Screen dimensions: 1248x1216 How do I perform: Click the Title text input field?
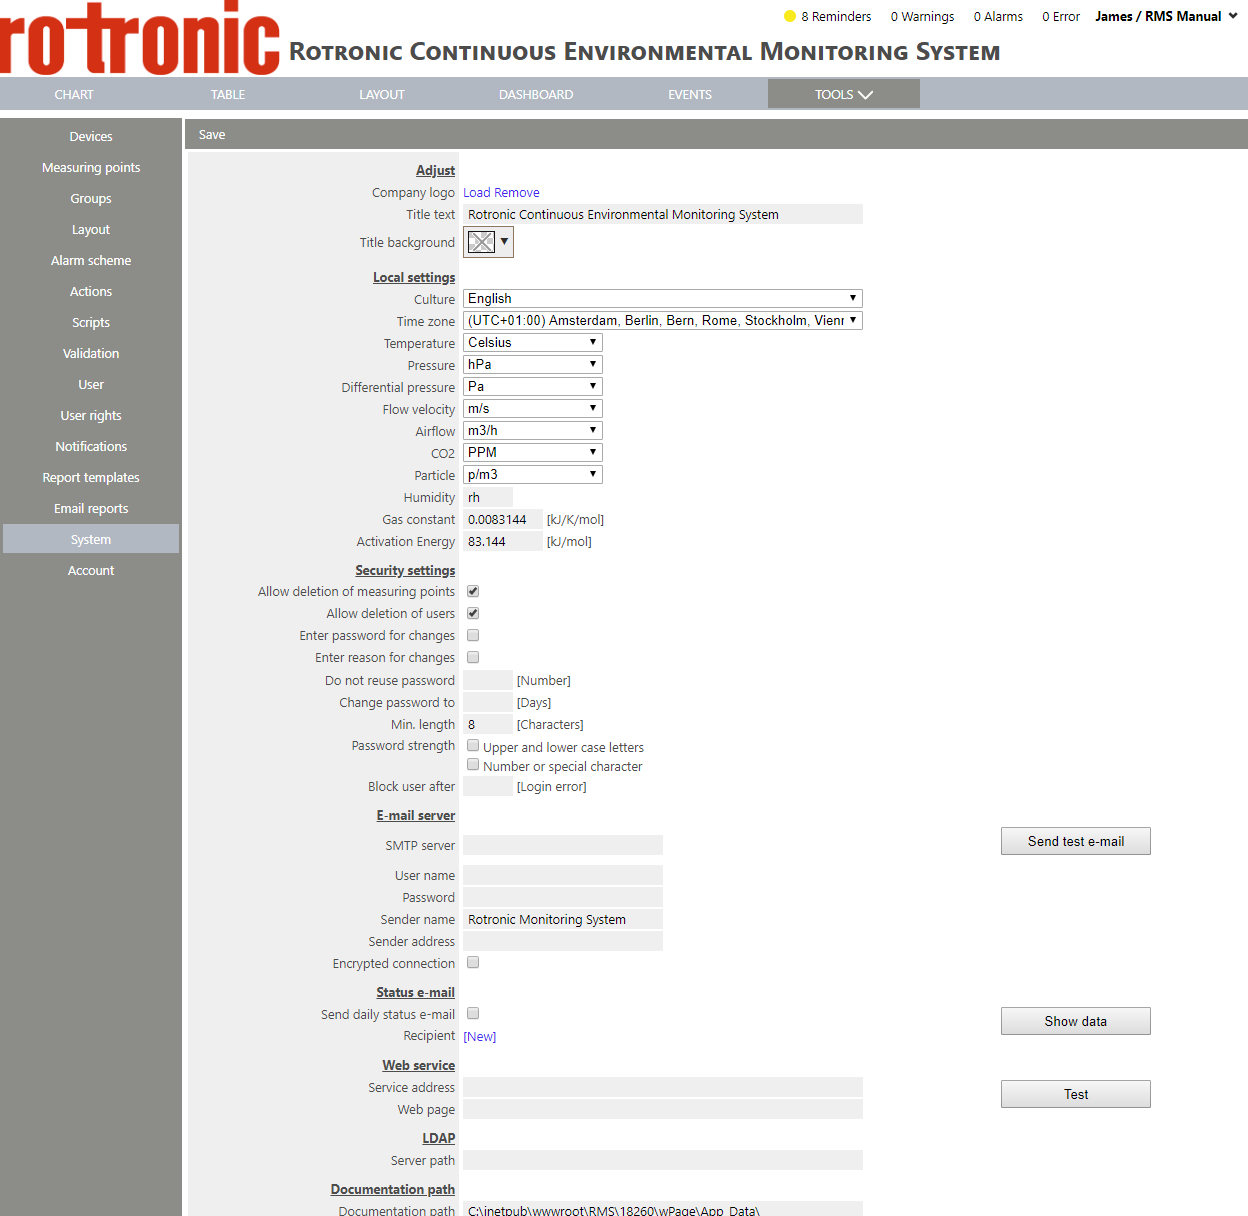(x=663, y=214)
